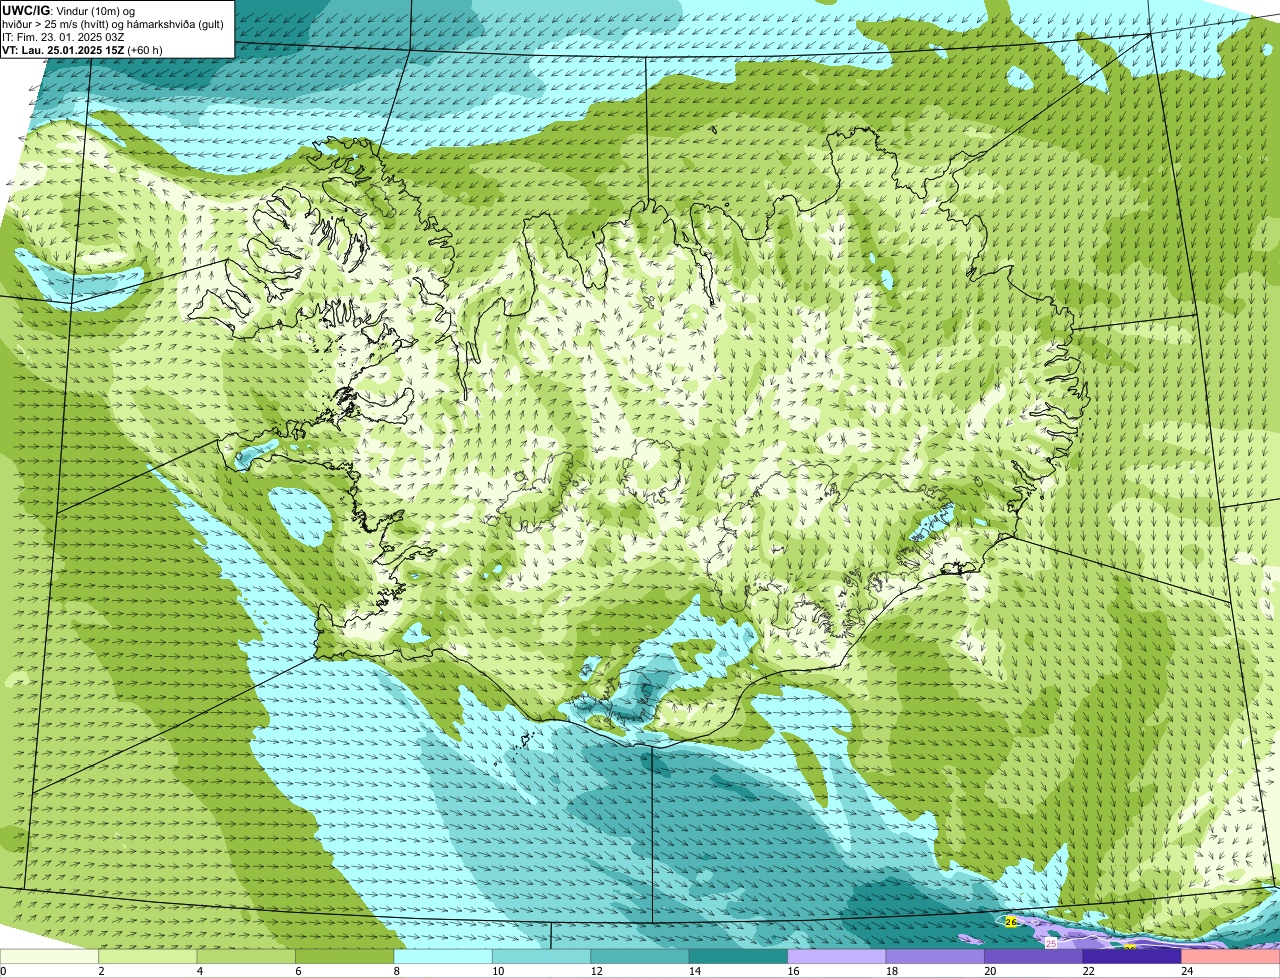Click the legend scale label "8"

(x=396, y=970)
